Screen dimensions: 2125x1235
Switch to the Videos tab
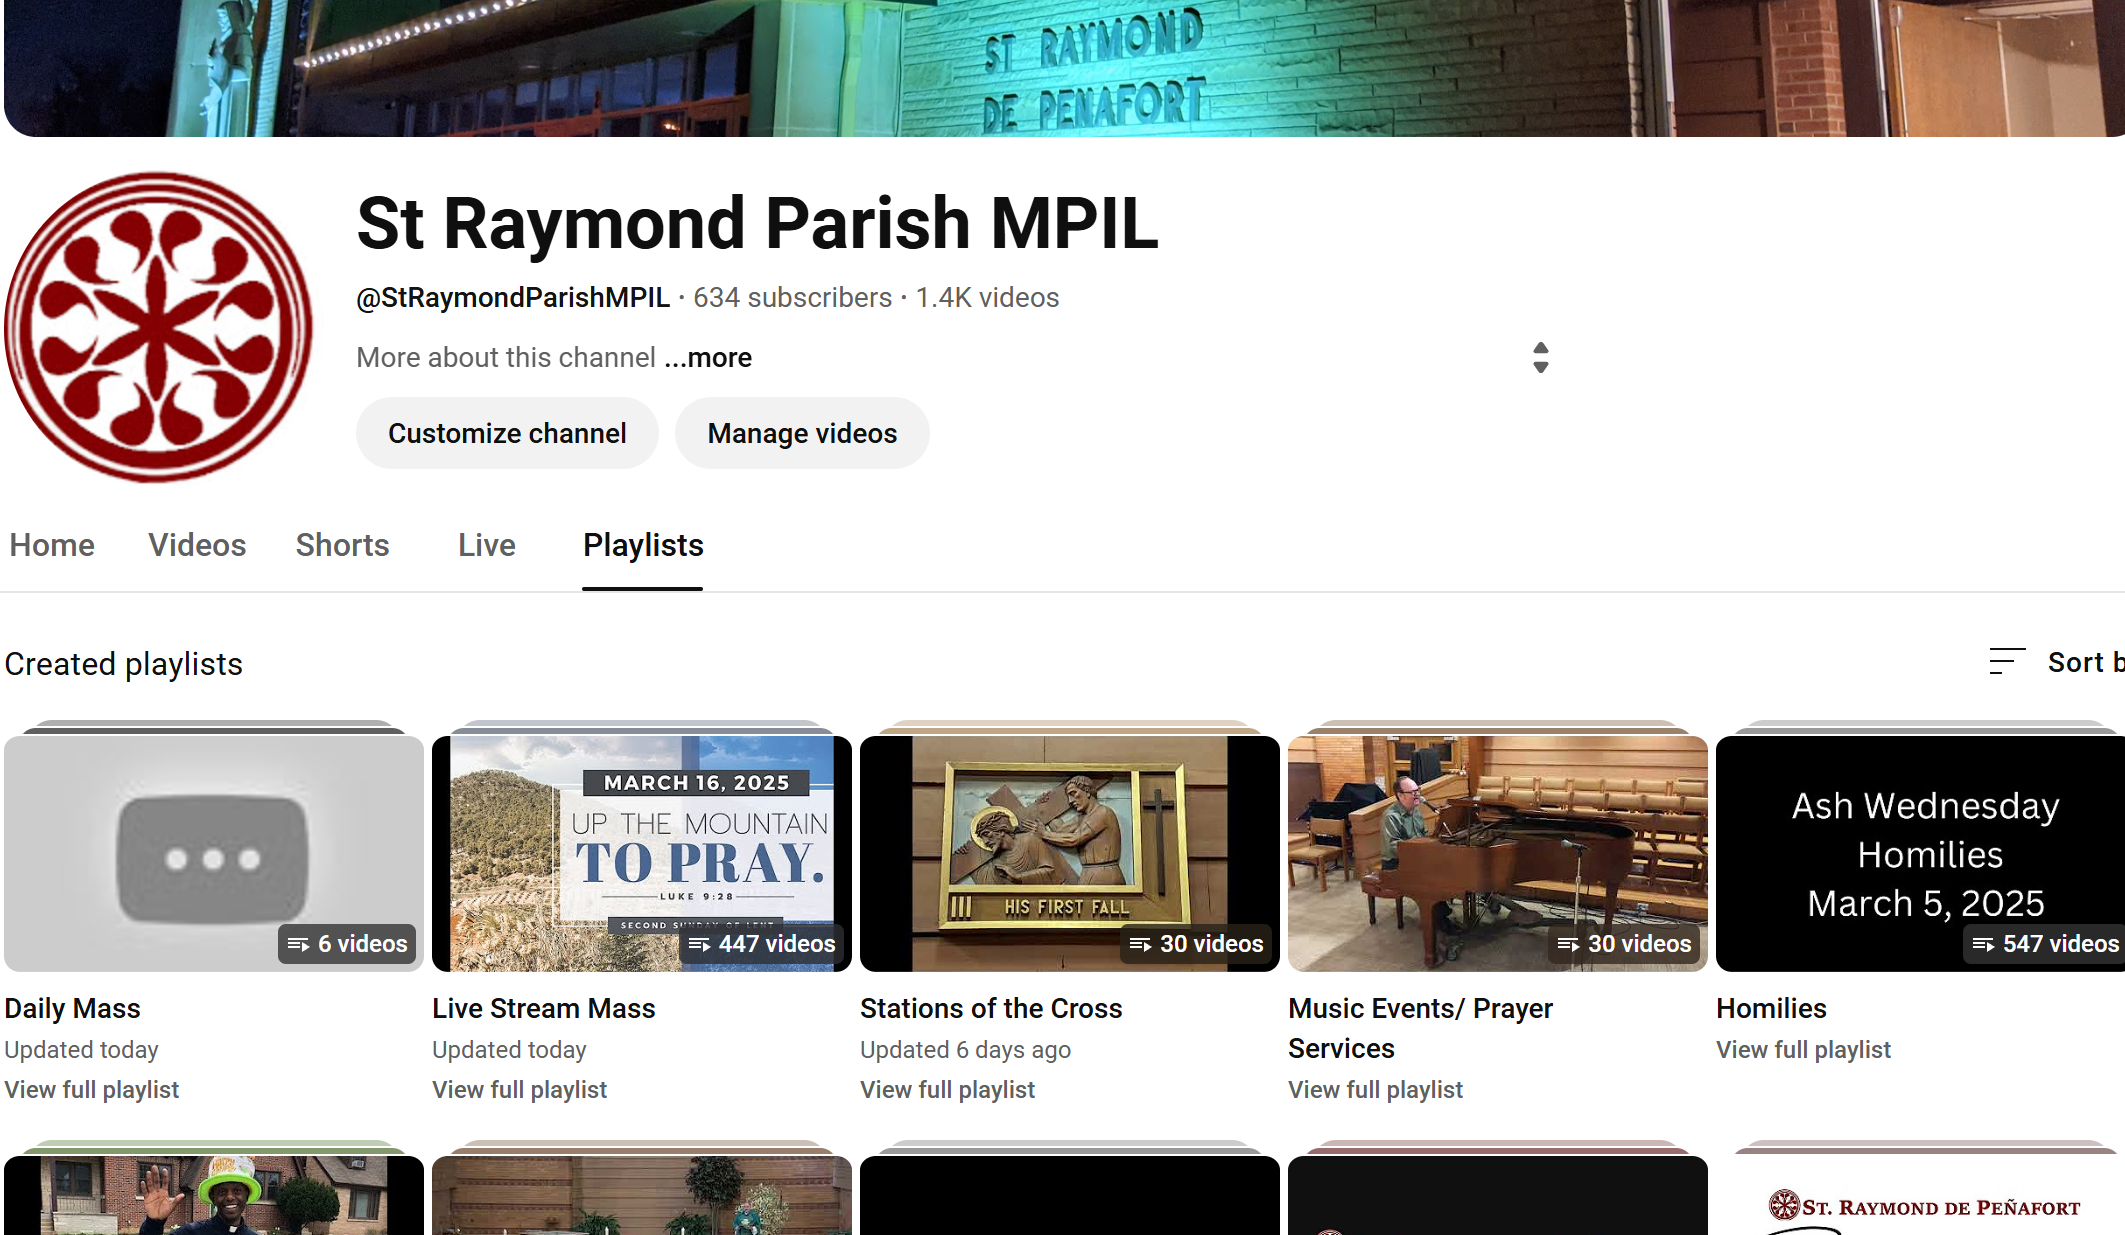click(197, 545)
